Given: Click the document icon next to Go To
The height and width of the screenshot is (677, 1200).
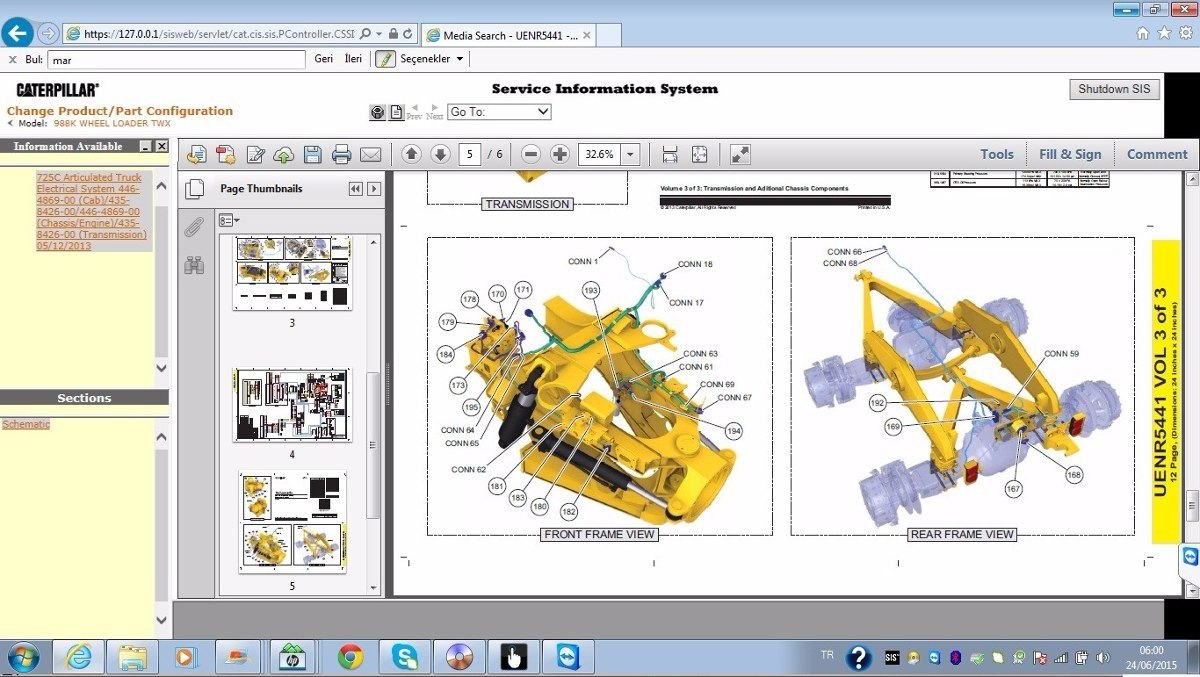Looking at the screenshot, I should [x=396, y=112].
